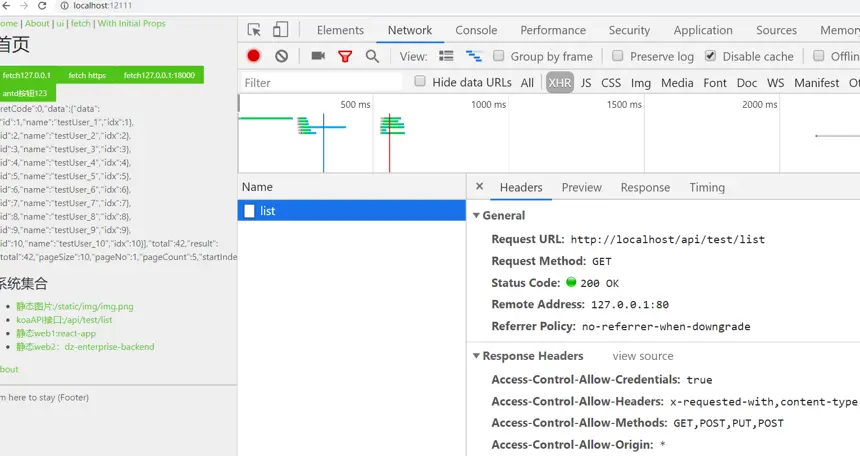Show the Headers detail tab
Viewport: 860px width, 456px height.
tap(521, 188)
